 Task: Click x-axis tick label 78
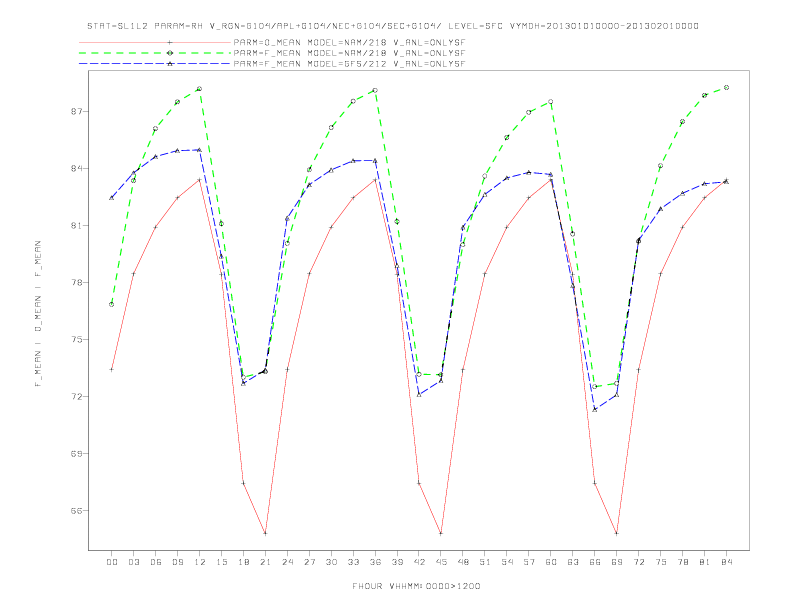(683, 562)
